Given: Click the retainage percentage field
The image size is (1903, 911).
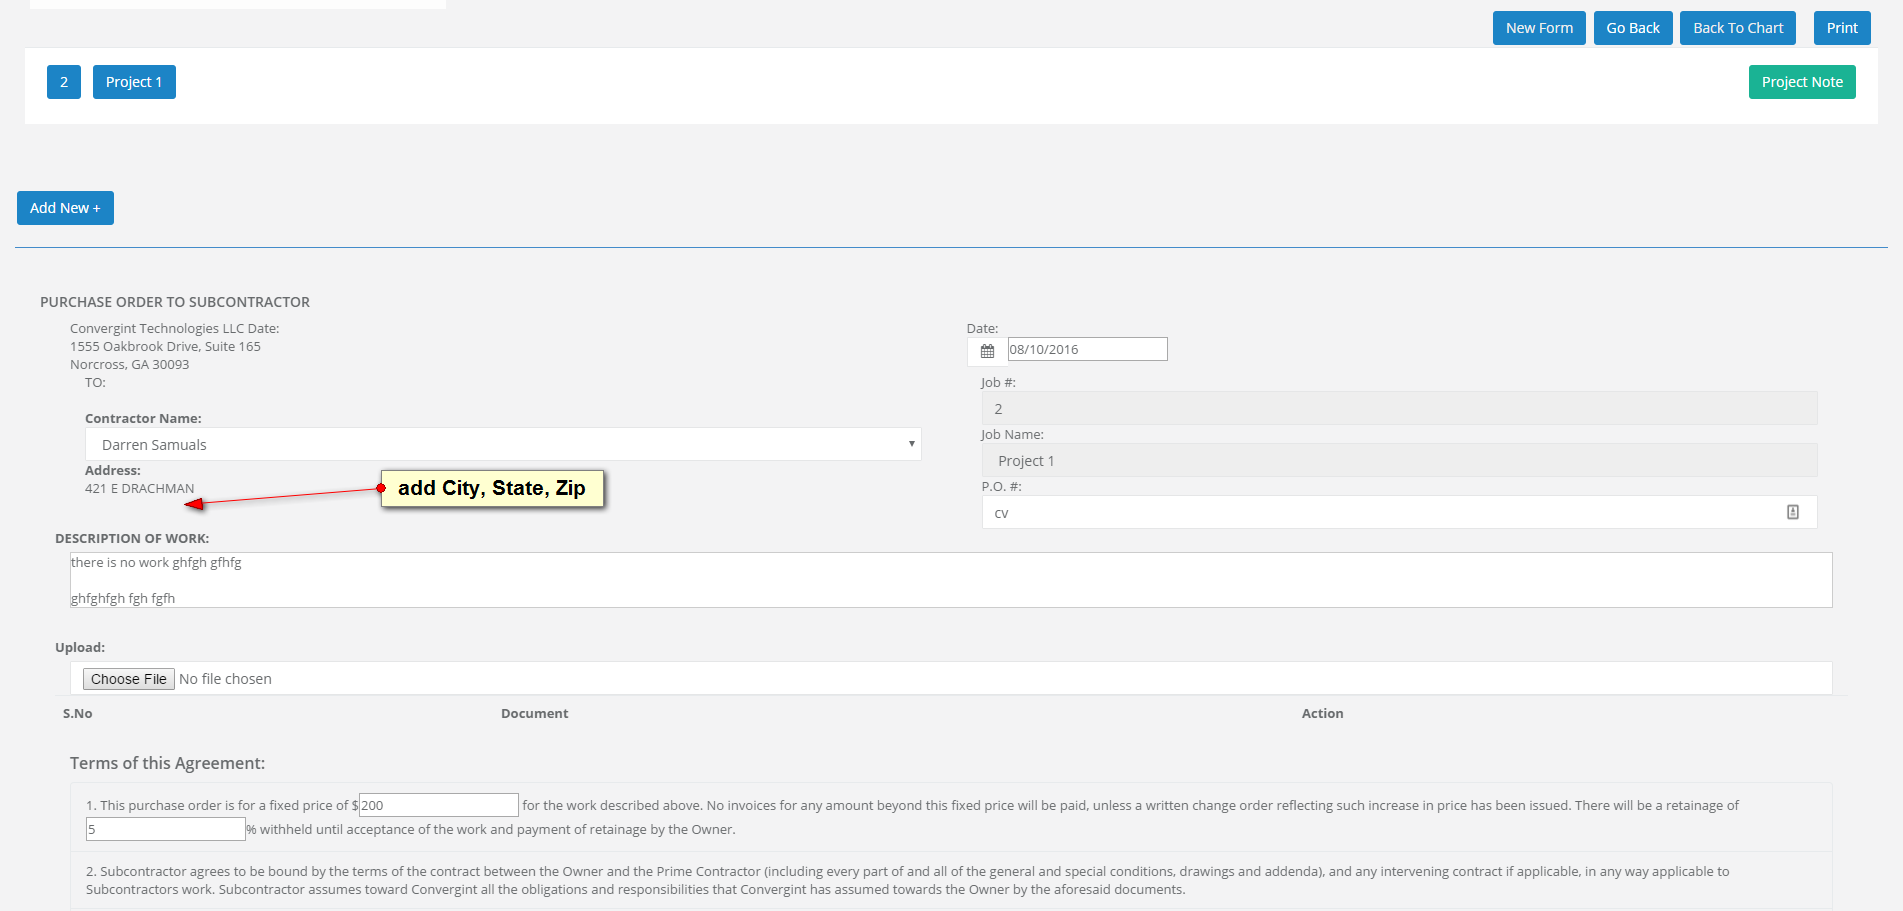Looking at the screenshot, I should tap(165, 829).
